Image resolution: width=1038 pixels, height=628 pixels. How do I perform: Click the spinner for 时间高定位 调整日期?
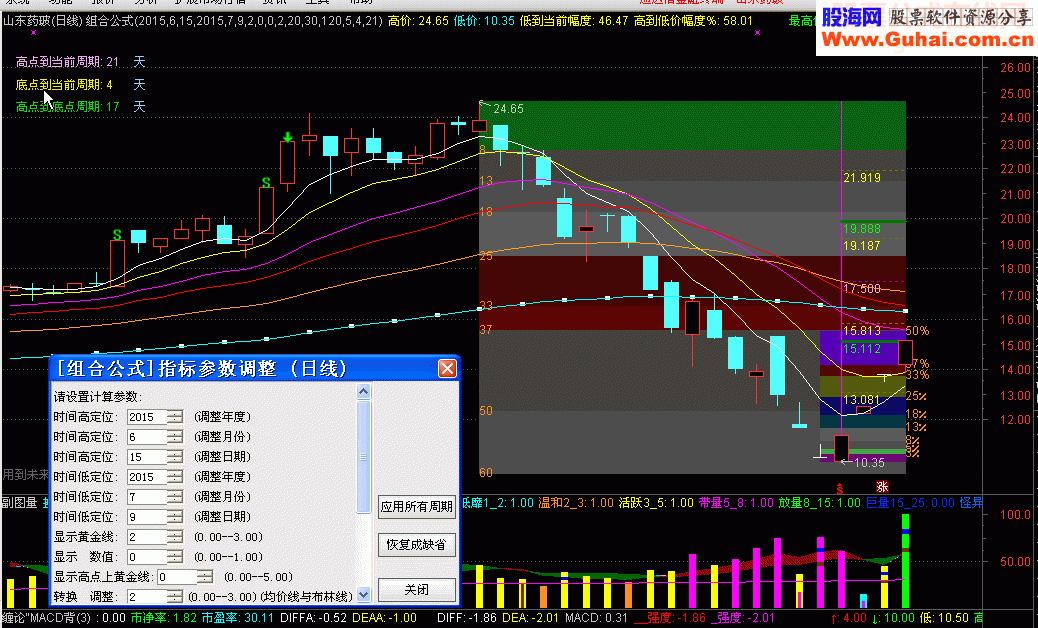tap(175, 457)
